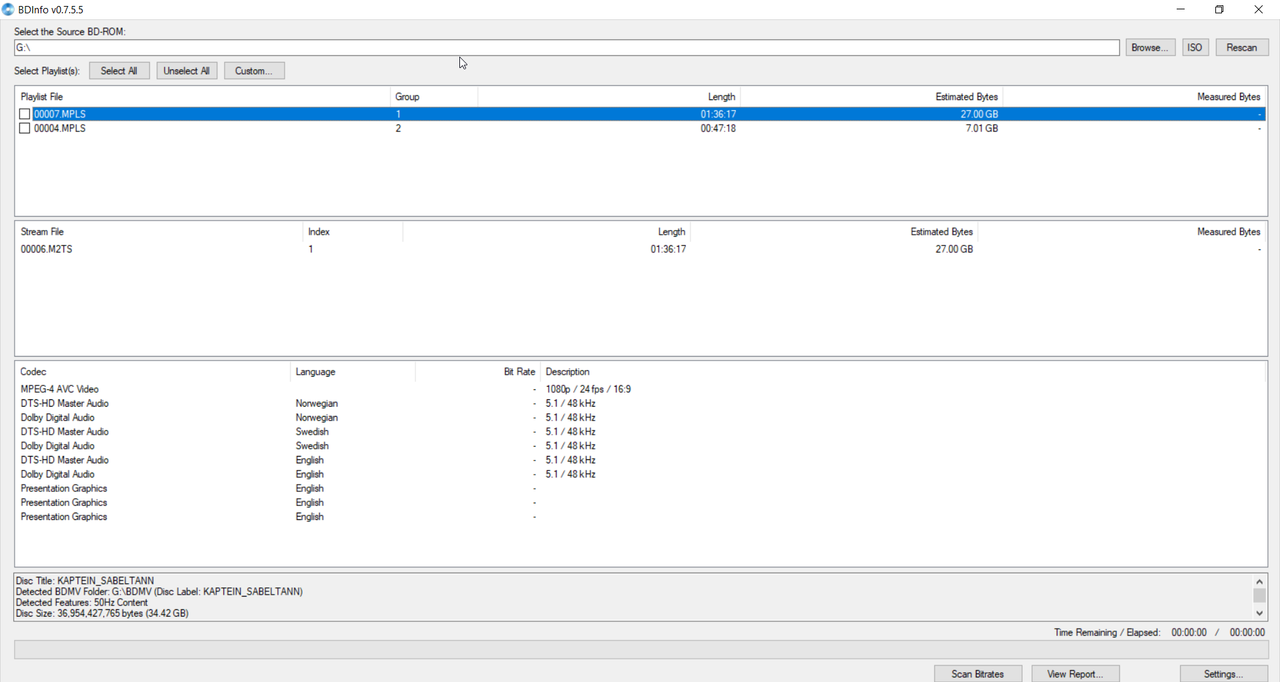1280x682 pixels.
Task: Click the 1080p / 24 fps / 16:9 description
Action: tap(588, 389)
